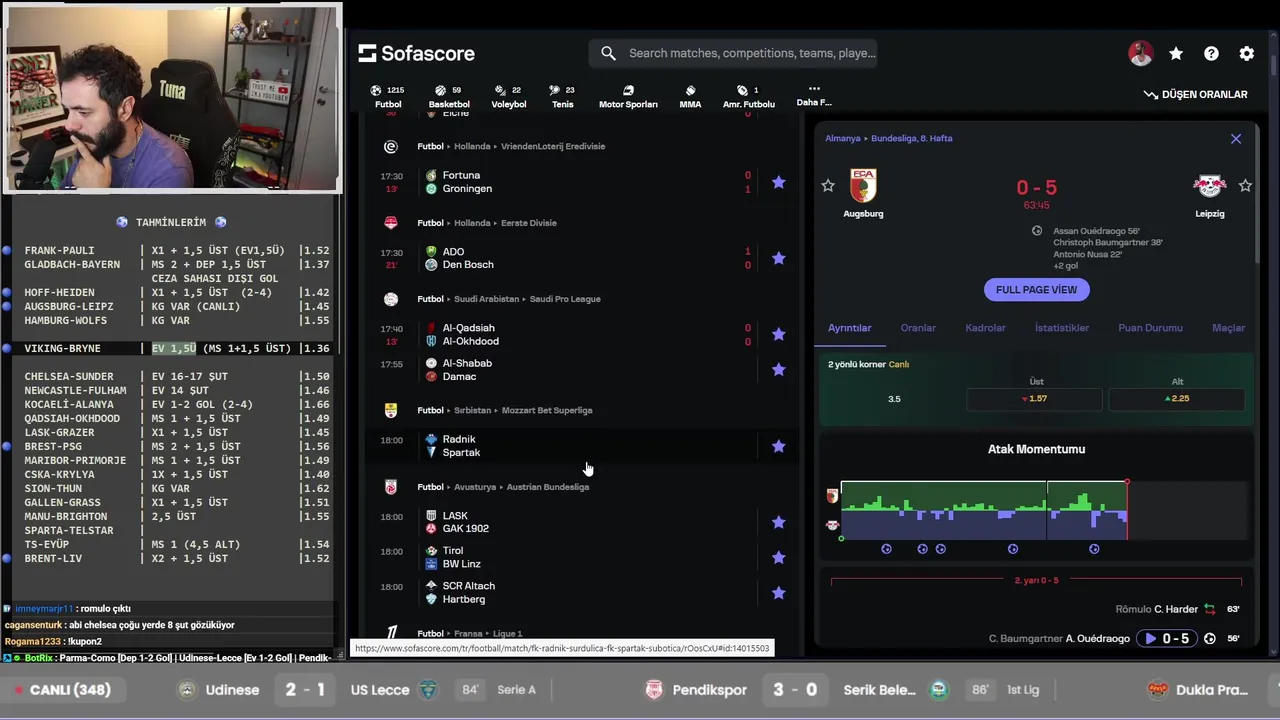Select the Tenis sport category
1280x720 pixels.
[x=563, y=96]
